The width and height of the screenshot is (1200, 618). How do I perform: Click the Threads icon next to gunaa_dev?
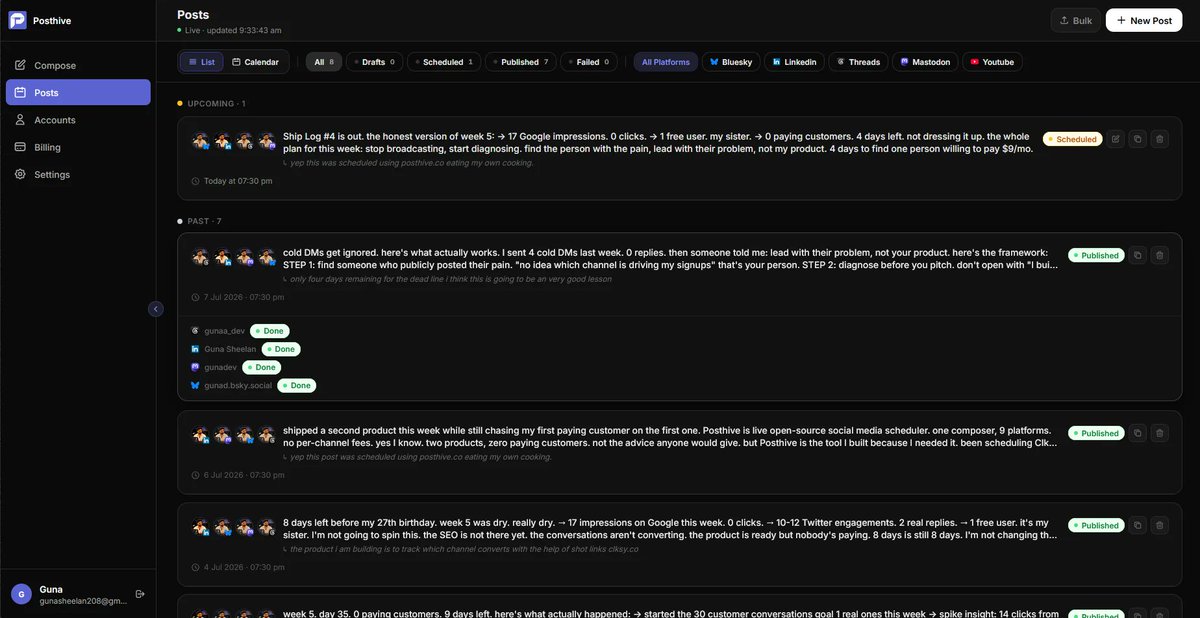coord(195,331)
